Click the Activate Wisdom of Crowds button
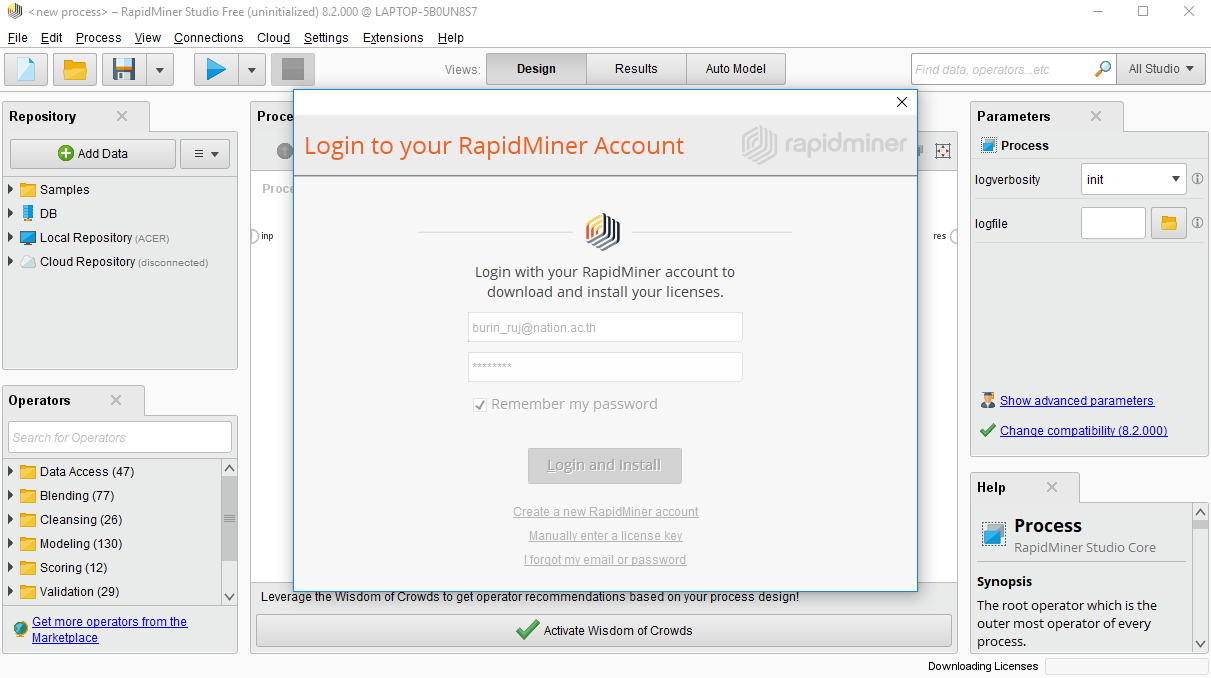The width and height of the screenshot is (1211, 678). [604, 631]
